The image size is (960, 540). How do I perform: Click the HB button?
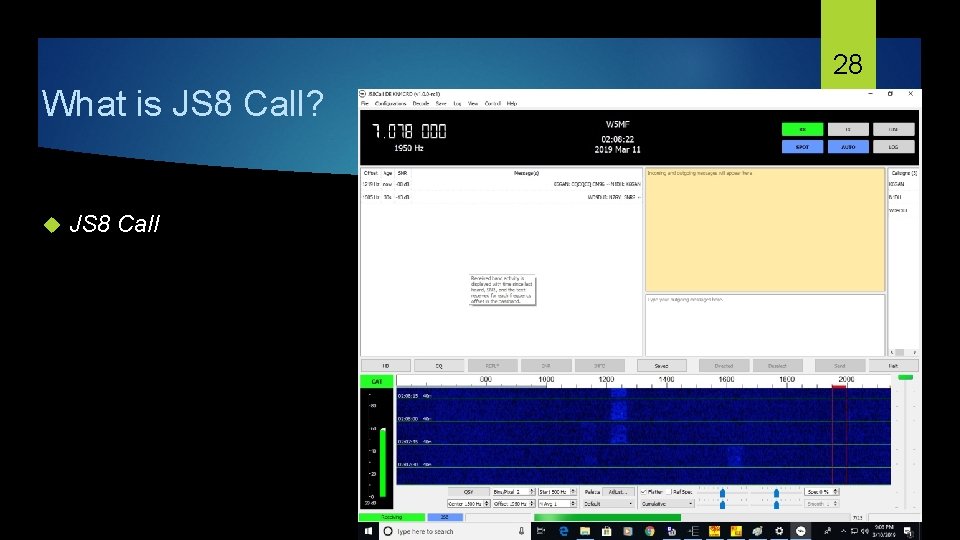386,366
